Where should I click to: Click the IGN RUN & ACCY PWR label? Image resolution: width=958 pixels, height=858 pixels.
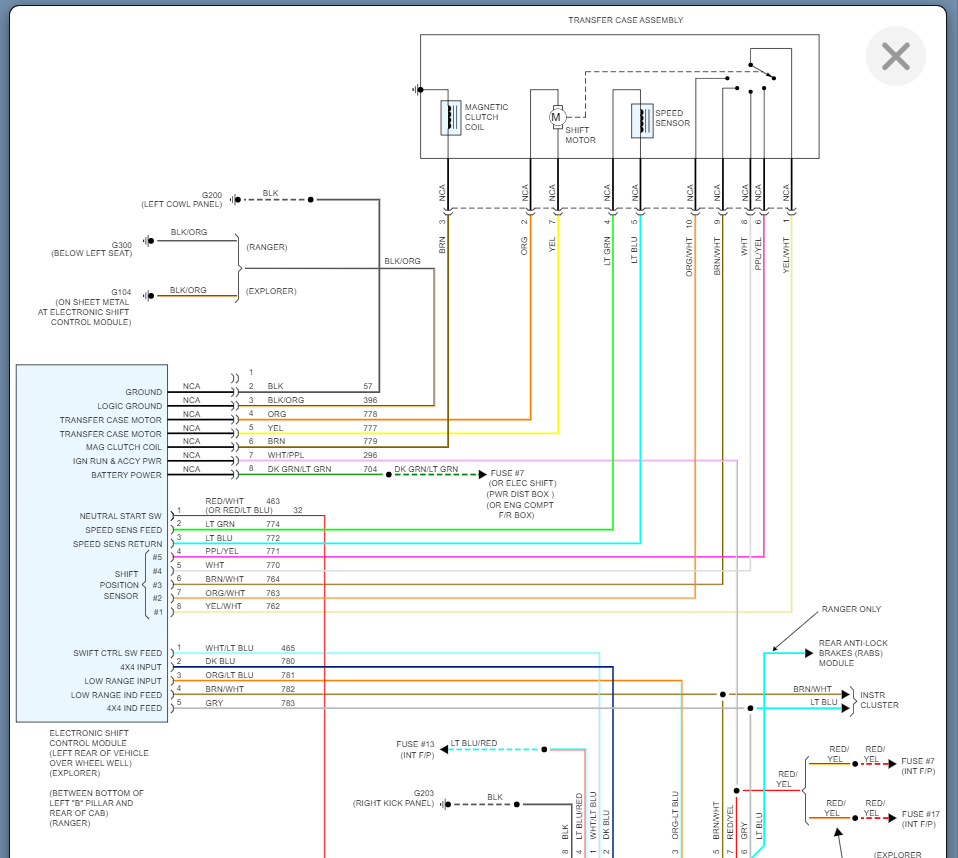point(117,461)
